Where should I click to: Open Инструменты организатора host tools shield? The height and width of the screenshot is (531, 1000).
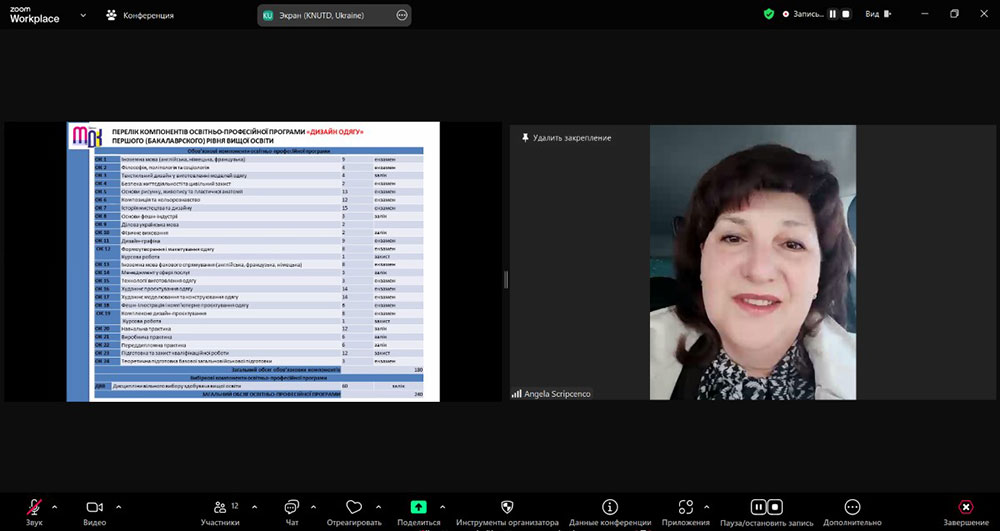click(x=507, y=507)
